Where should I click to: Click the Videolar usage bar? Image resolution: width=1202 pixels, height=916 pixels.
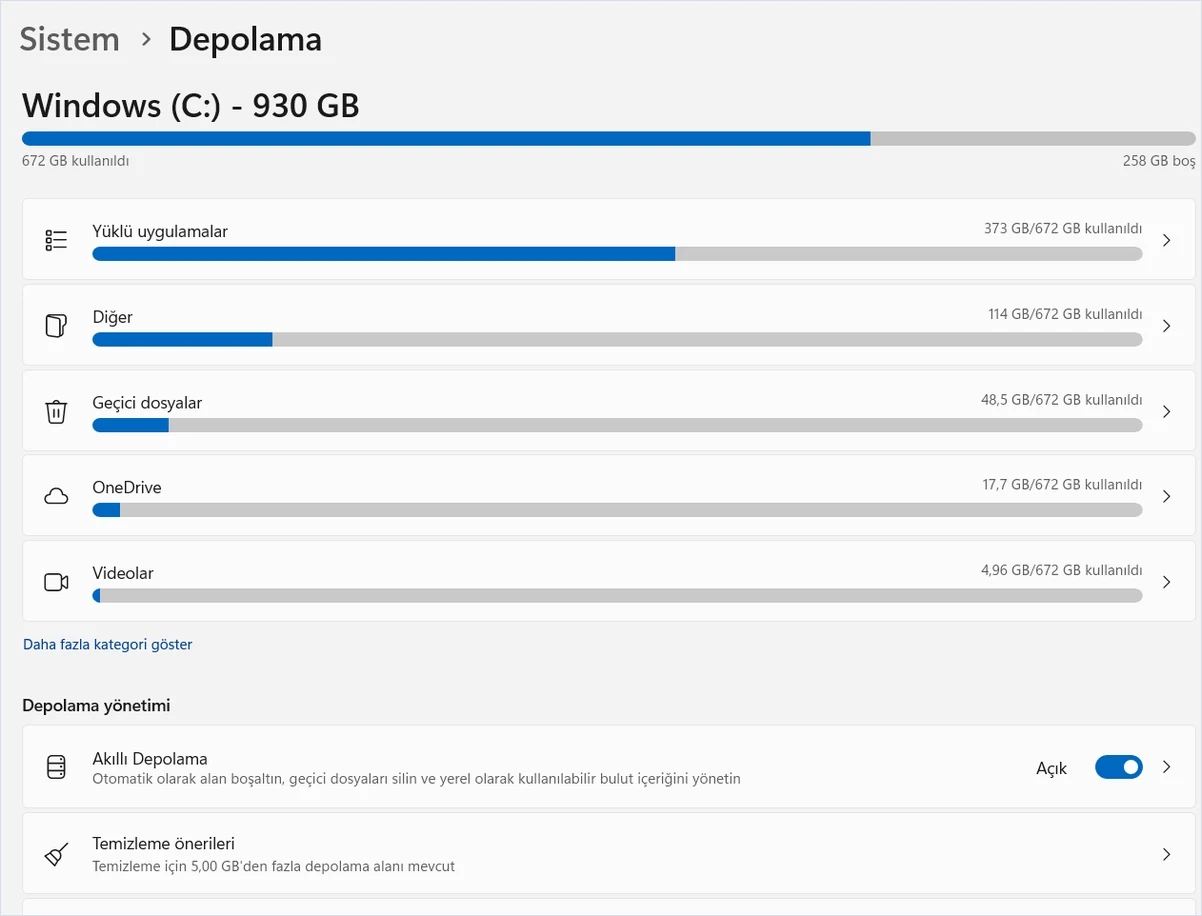[x=617, y=596]
